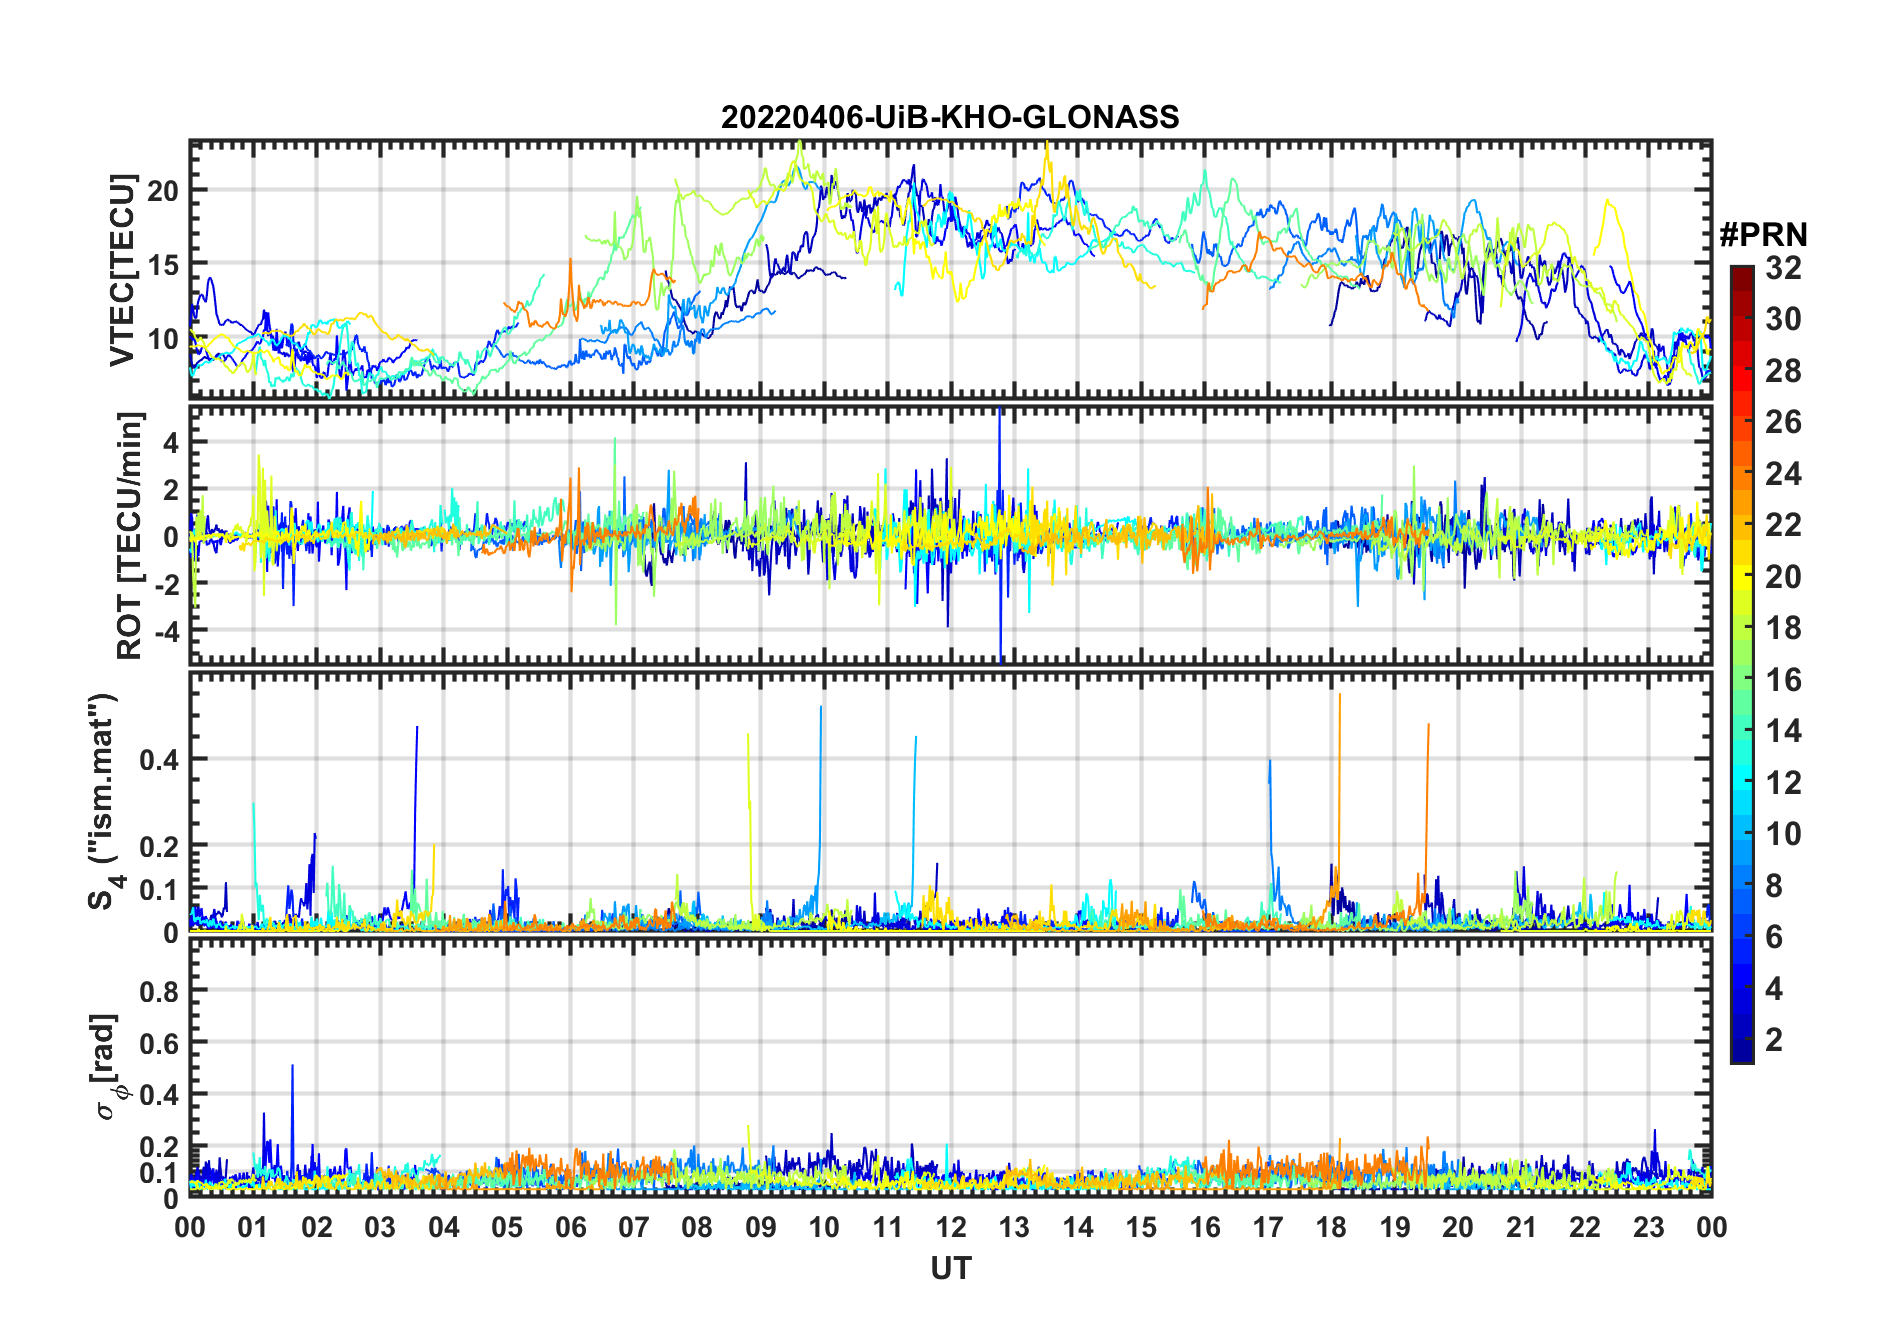Image resolution: width=1902 pixels, height=1330 pixels.
Task: Select the #PRN colorbar title
Action: 1763,235
